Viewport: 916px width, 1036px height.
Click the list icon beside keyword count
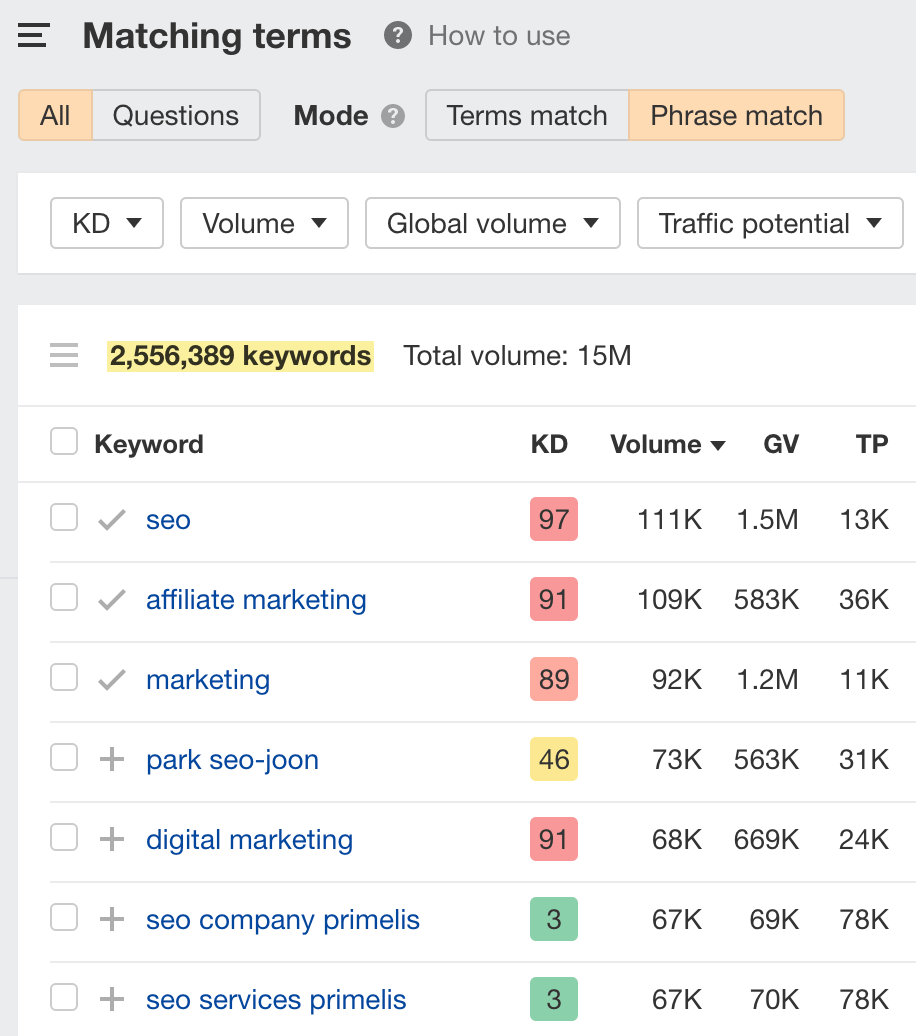(63, 355)
